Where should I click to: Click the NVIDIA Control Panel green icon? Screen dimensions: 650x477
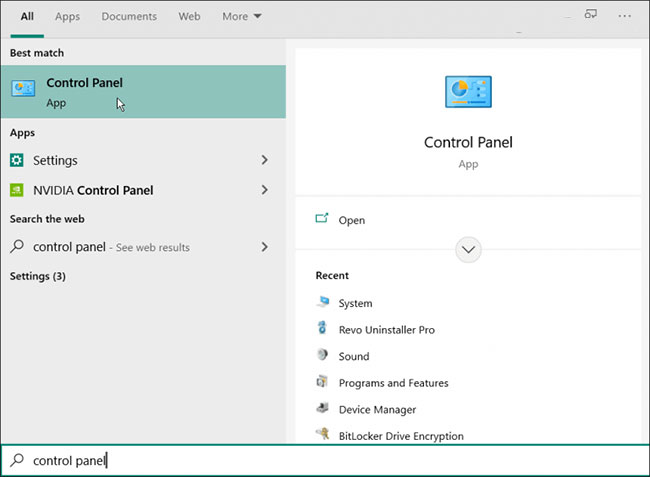pos(17,190)
